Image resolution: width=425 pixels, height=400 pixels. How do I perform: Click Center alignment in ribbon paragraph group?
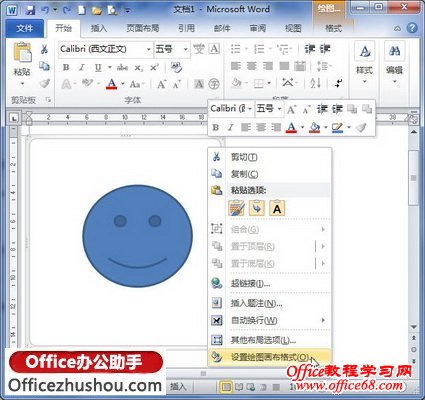(252, 66)
